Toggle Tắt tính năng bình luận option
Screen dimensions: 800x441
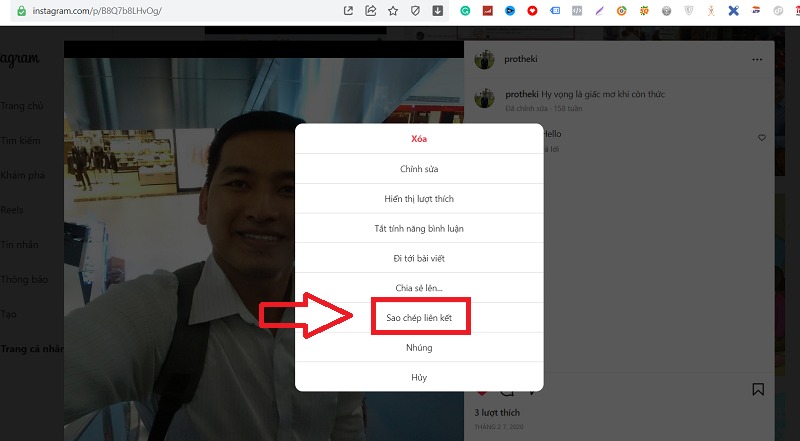tap(418, 229)
